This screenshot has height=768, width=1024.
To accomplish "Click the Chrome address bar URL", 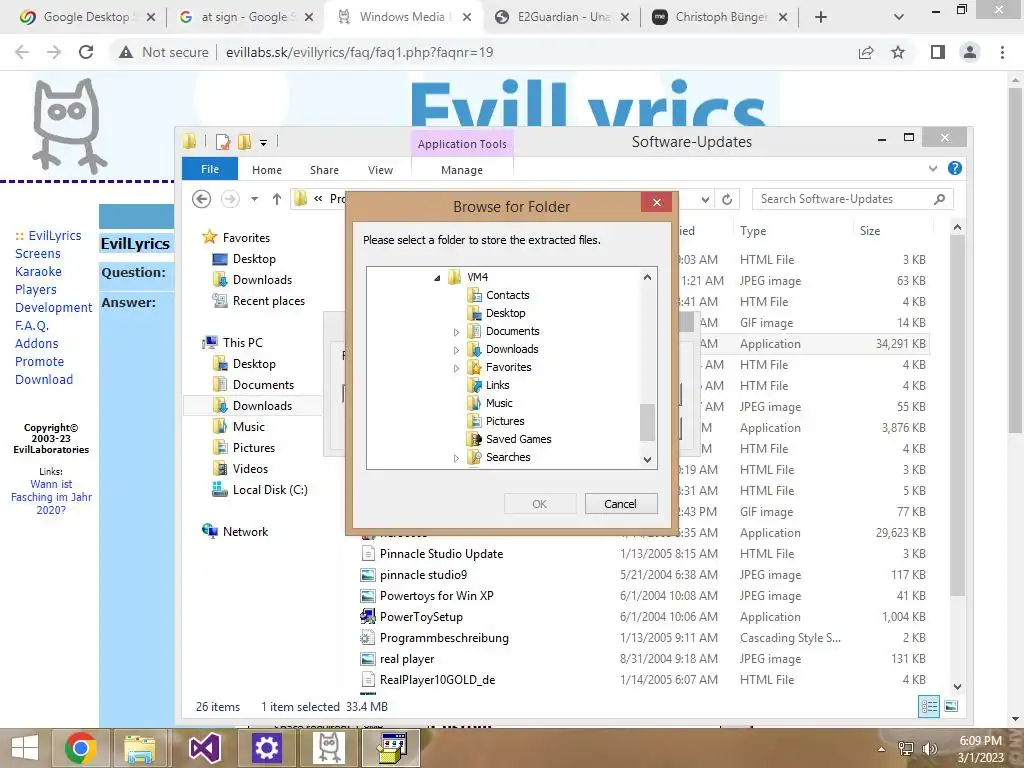I will pos(359,52).
